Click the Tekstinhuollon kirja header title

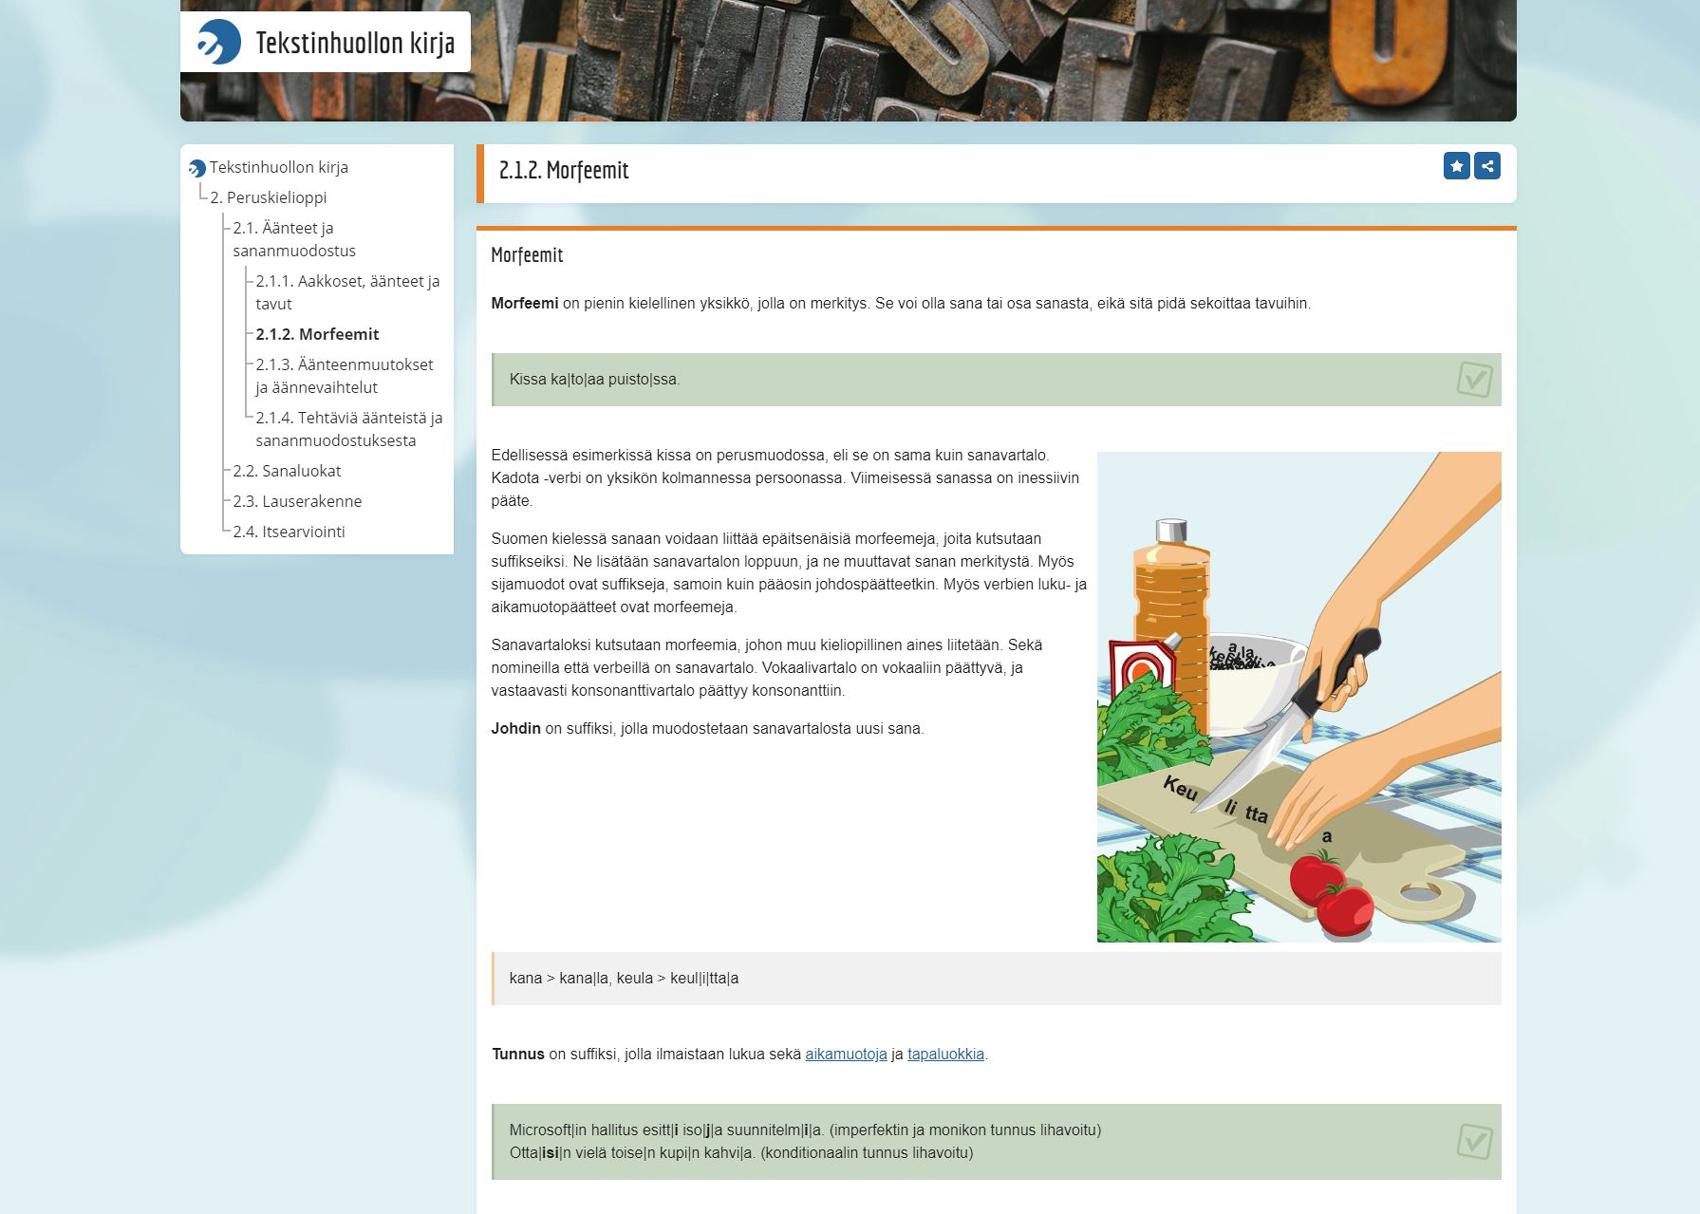tap(355, 43)
